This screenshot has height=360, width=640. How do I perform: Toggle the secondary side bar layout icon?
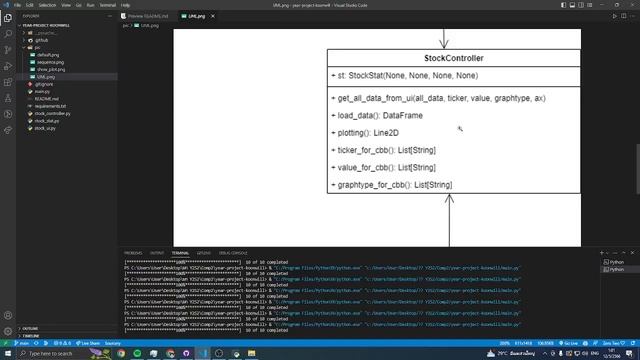581,5
